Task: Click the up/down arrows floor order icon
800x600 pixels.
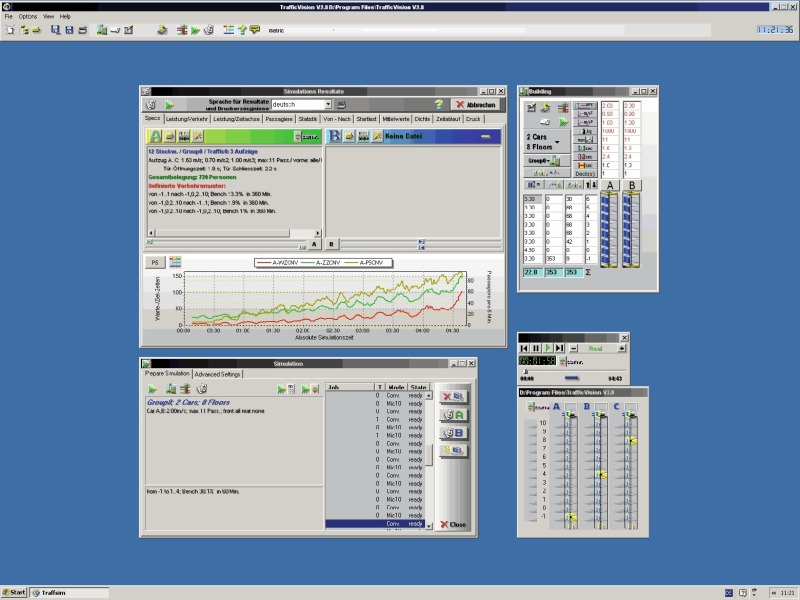Action: click(591, 185)
